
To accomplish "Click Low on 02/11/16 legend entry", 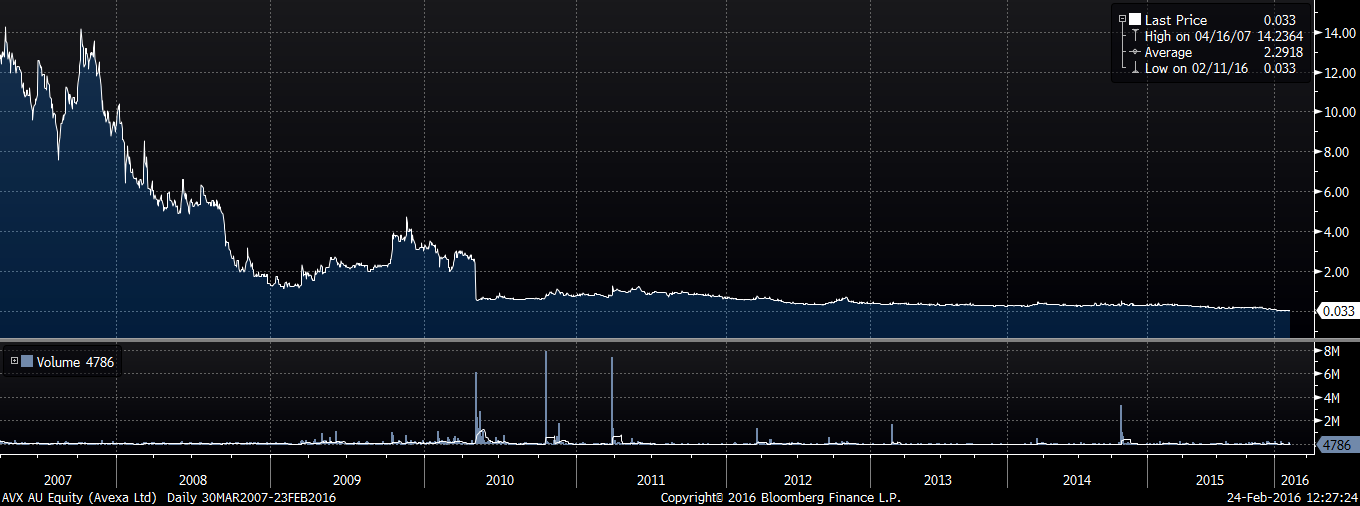I will coord(1198,68).
